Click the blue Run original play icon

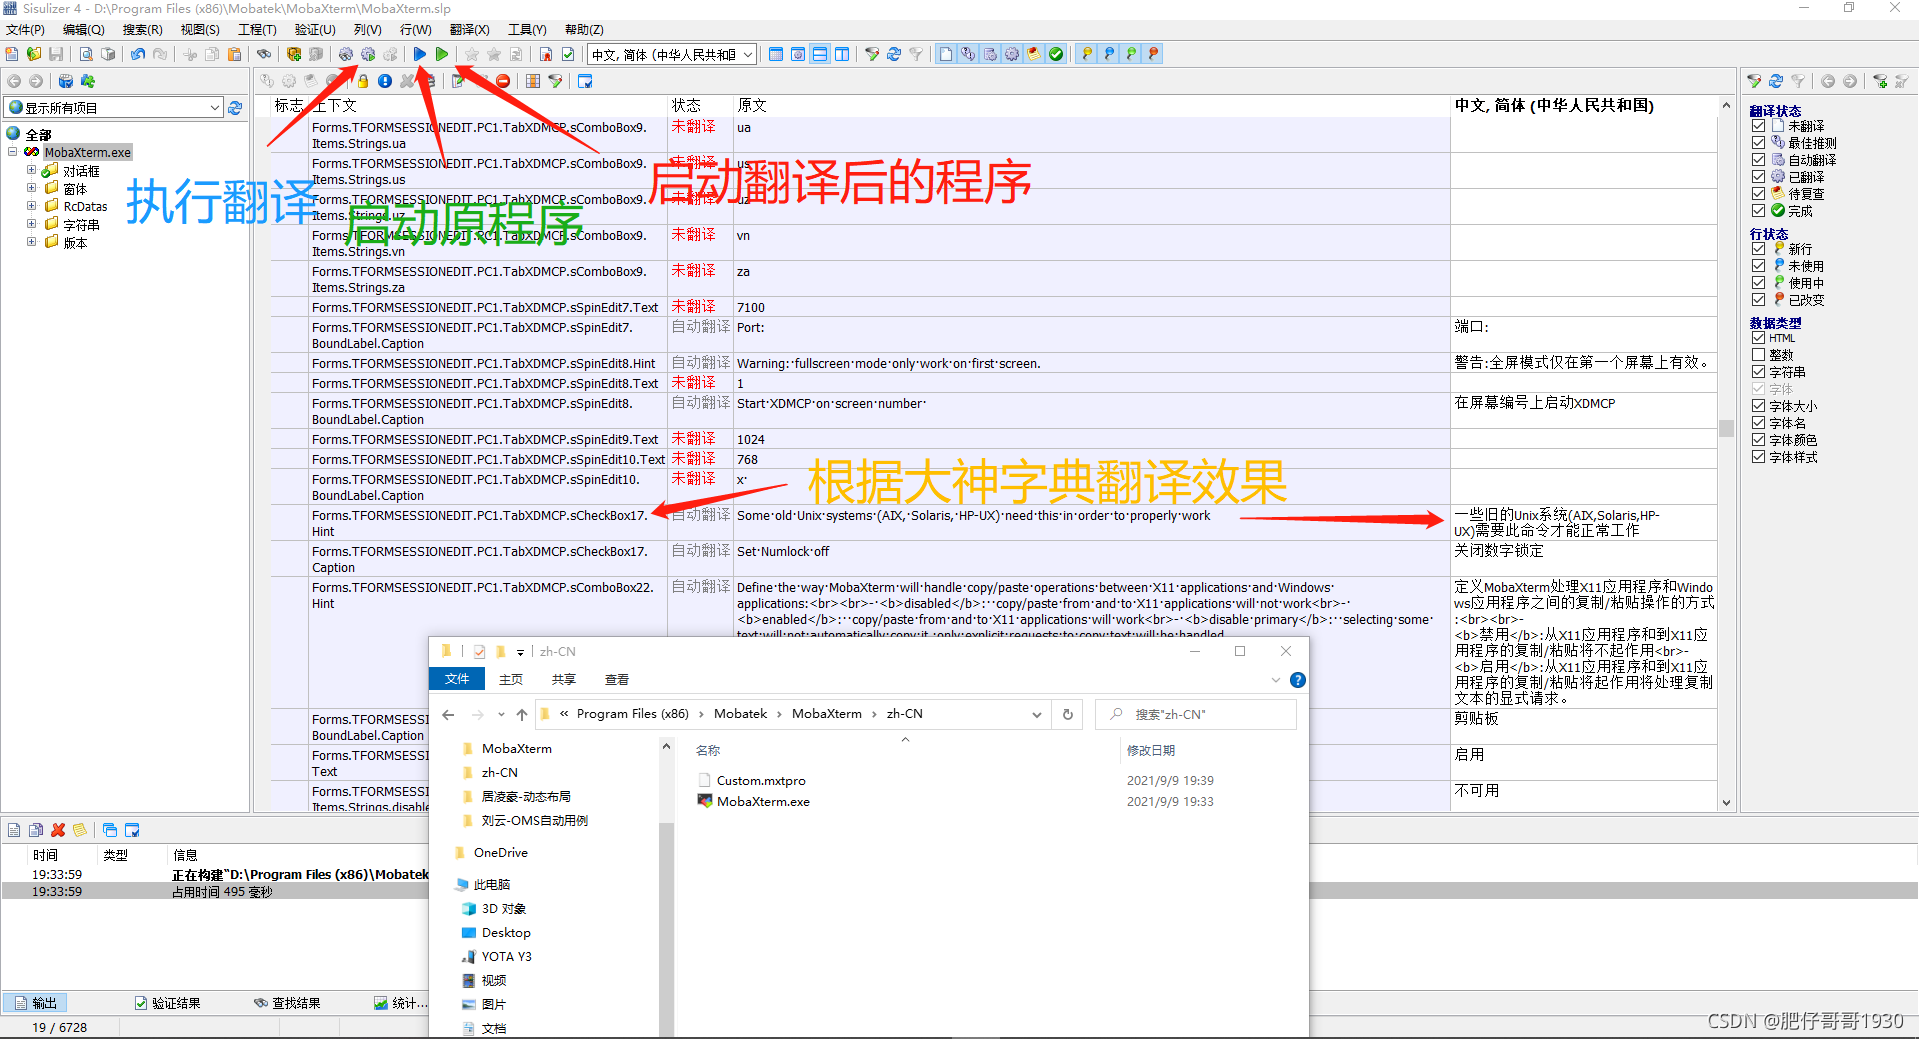click(x=420, y=54)
